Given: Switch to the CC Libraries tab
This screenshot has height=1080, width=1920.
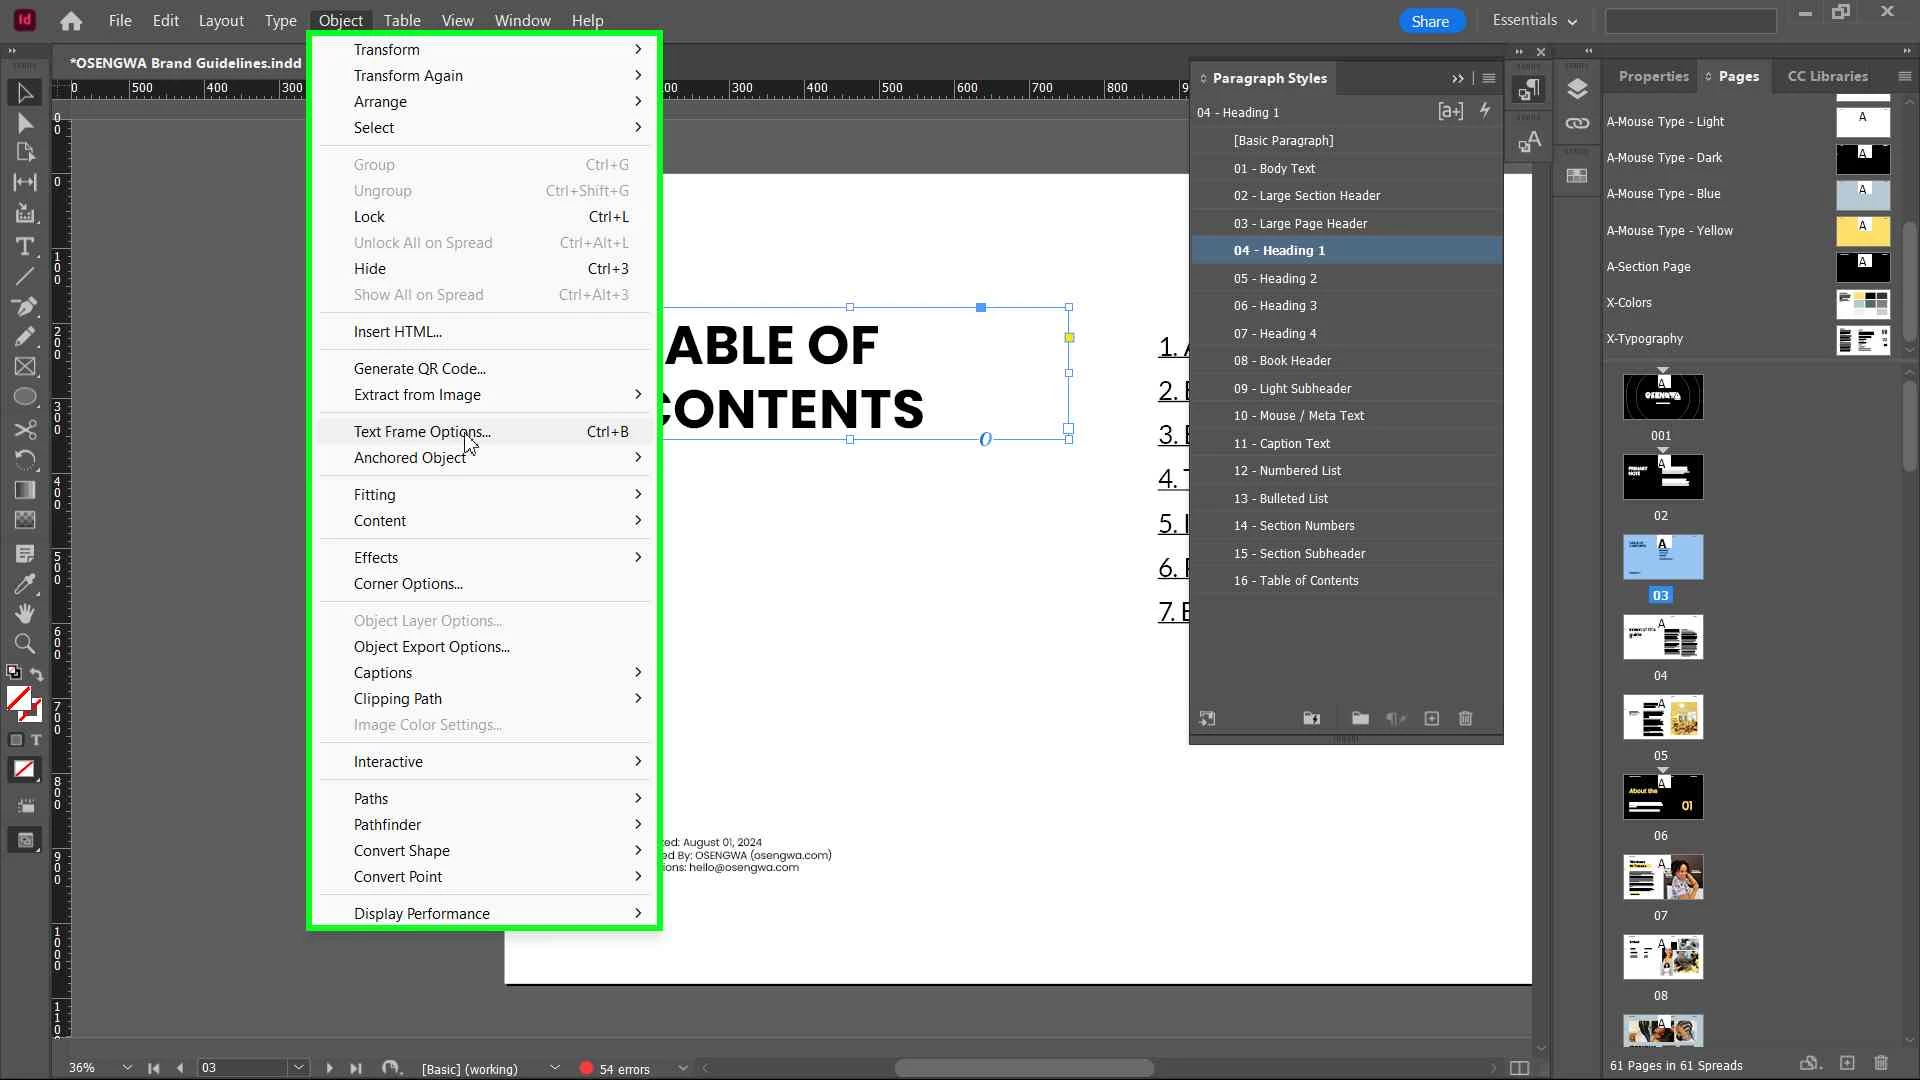Looking at the screenshot, I should click(x=1827, y=77).
